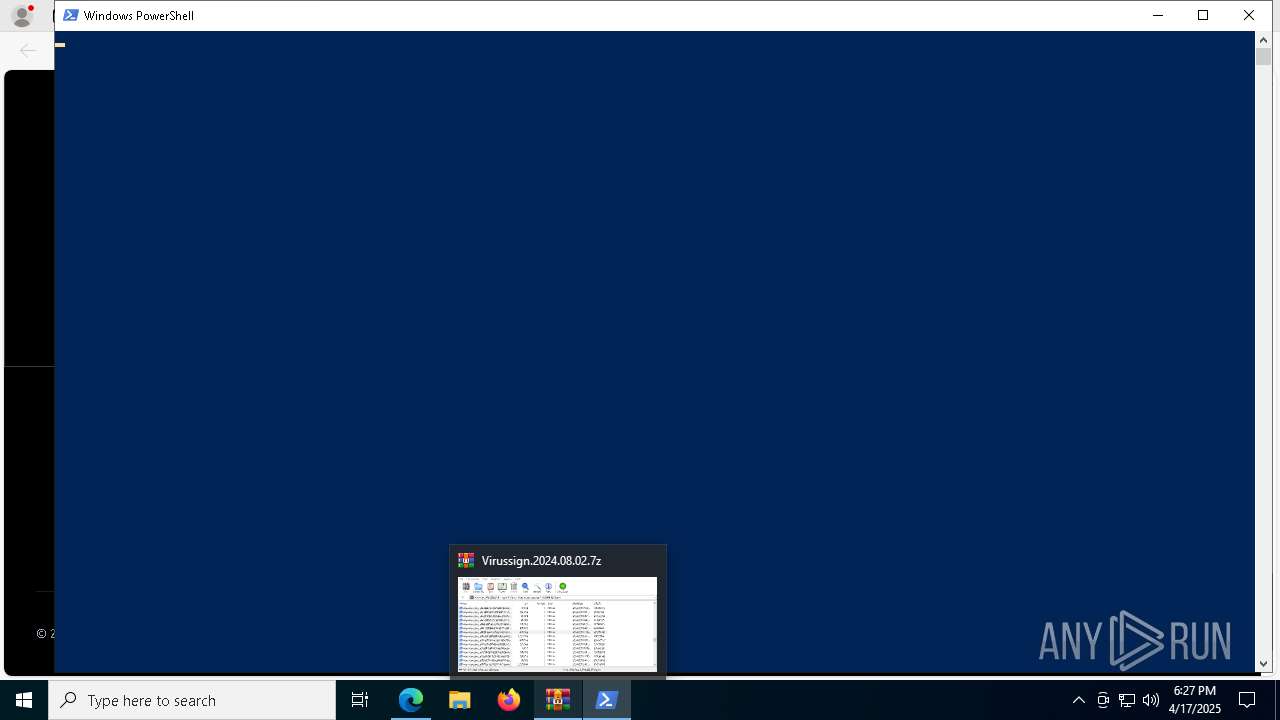Open the clock showing 6:27 PM
The width and height of the screenshot is (1280, 720).
pos(1195,700)
